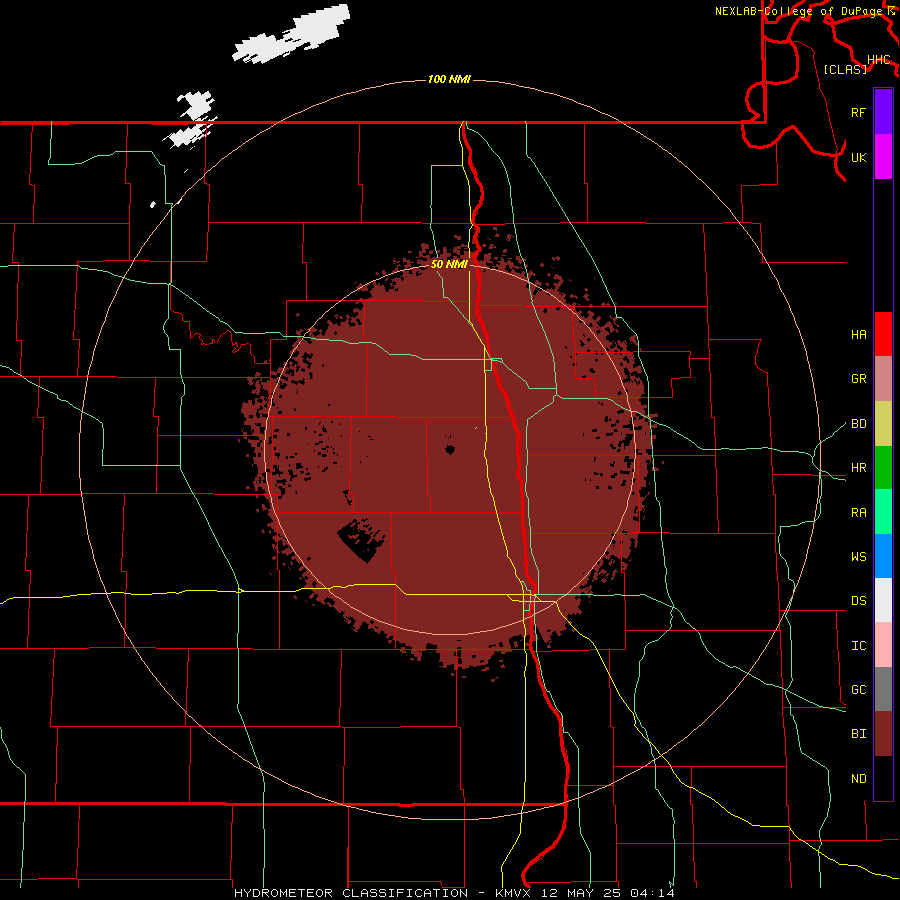Click the DS white legend swatch

[x=883, y=600]
